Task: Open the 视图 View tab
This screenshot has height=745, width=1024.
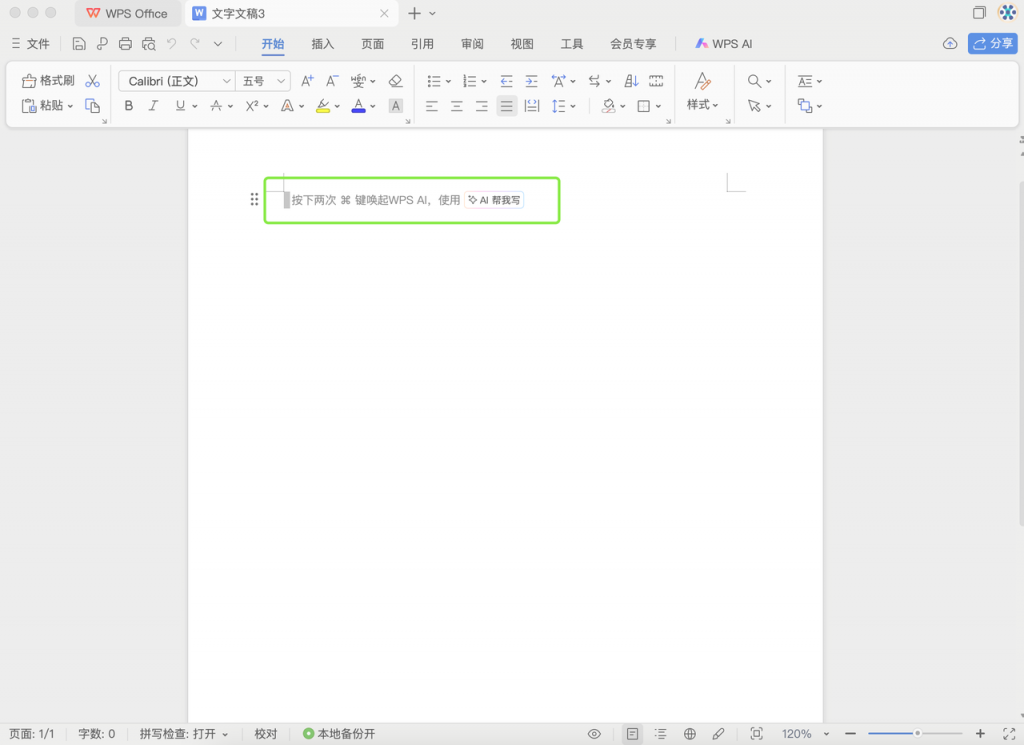Action: tap(522, 44)
